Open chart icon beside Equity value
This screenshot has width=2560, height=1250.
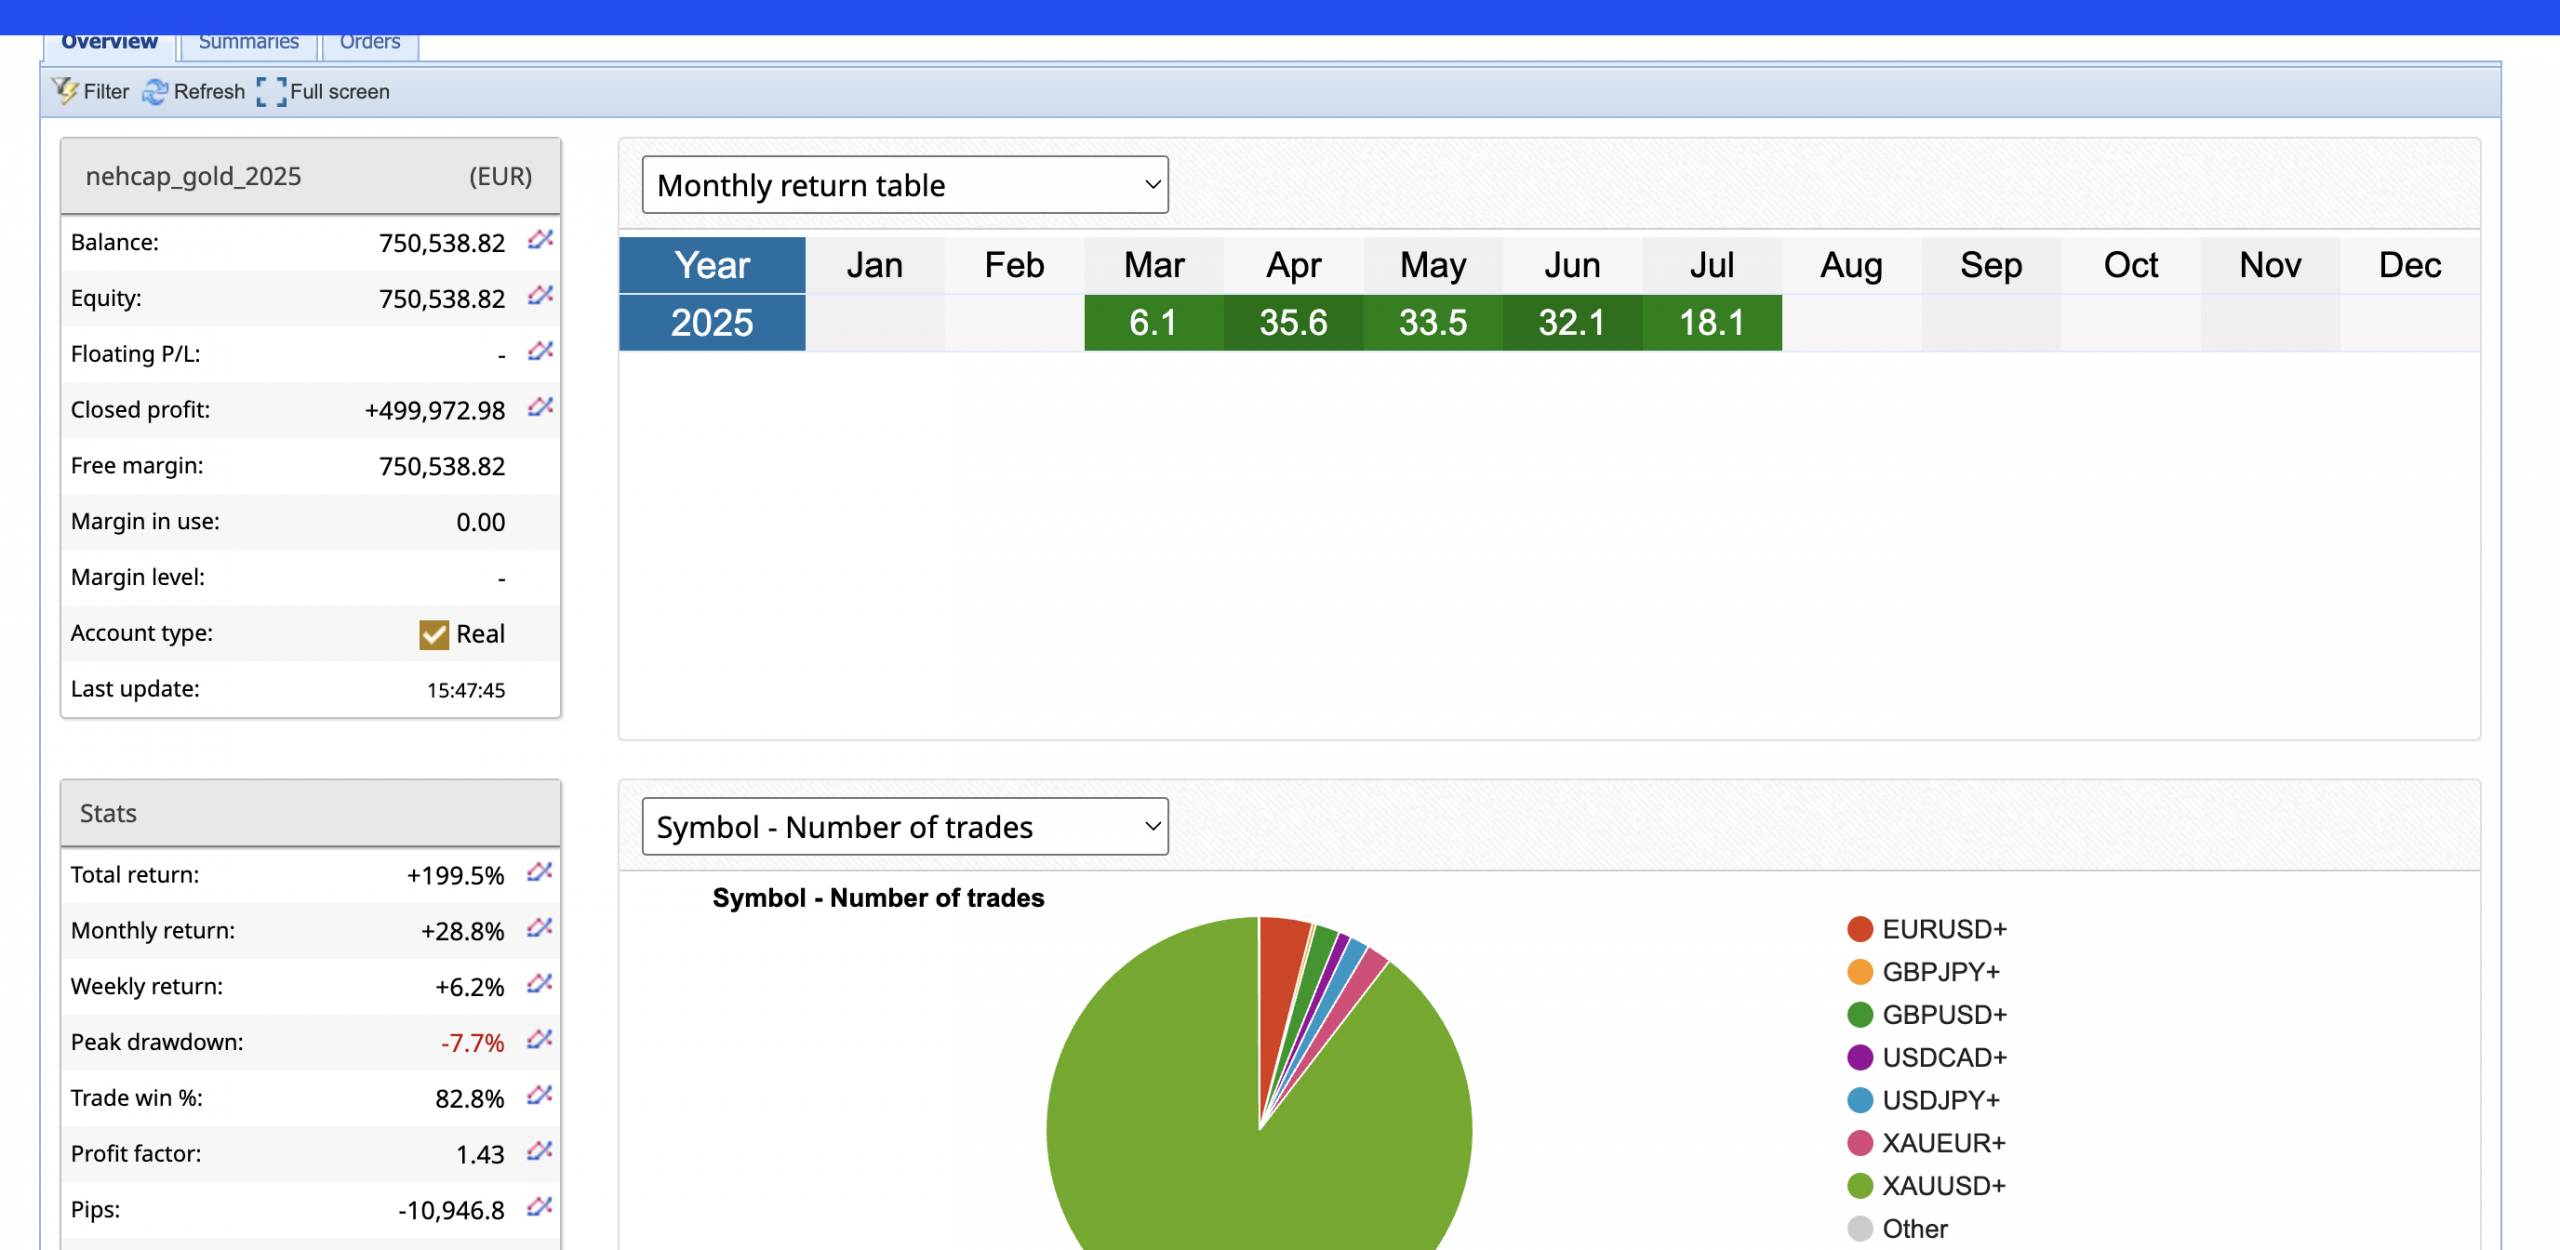541,296
